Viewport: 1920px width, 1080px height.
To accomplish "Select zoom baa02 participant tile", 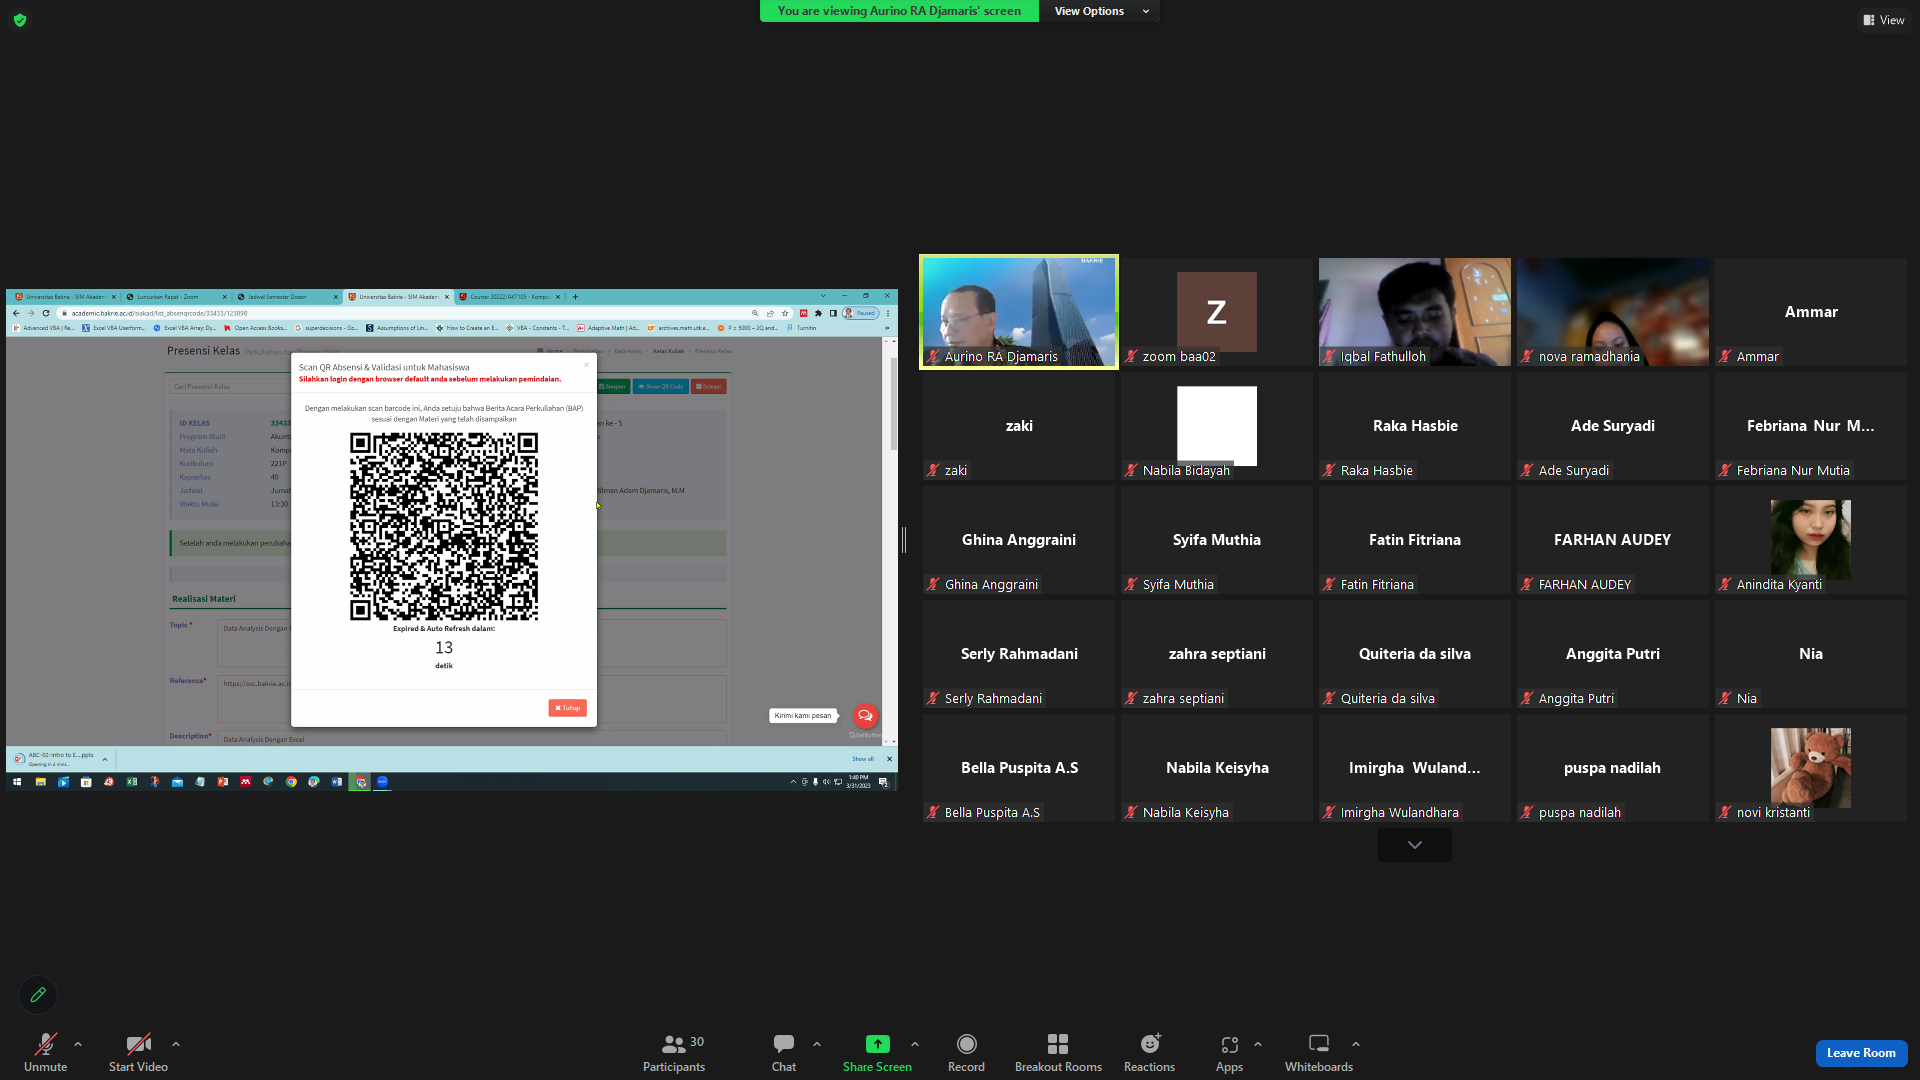I will point(1217,312).
